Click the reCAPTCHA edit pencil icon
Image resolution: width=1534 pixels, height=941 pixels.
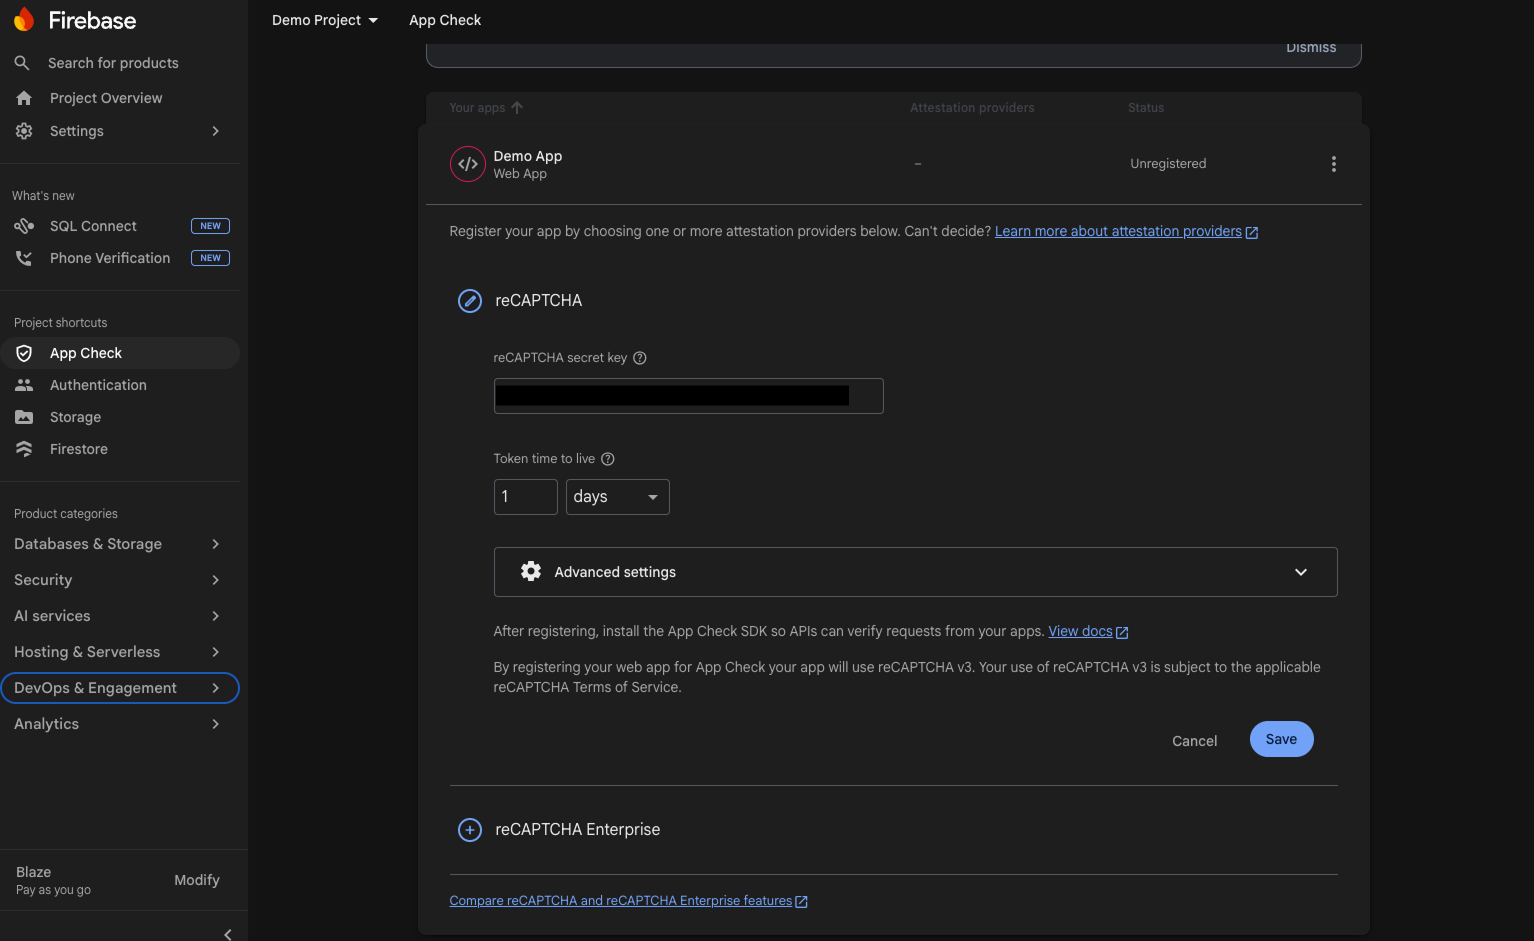tap(470, 301)
